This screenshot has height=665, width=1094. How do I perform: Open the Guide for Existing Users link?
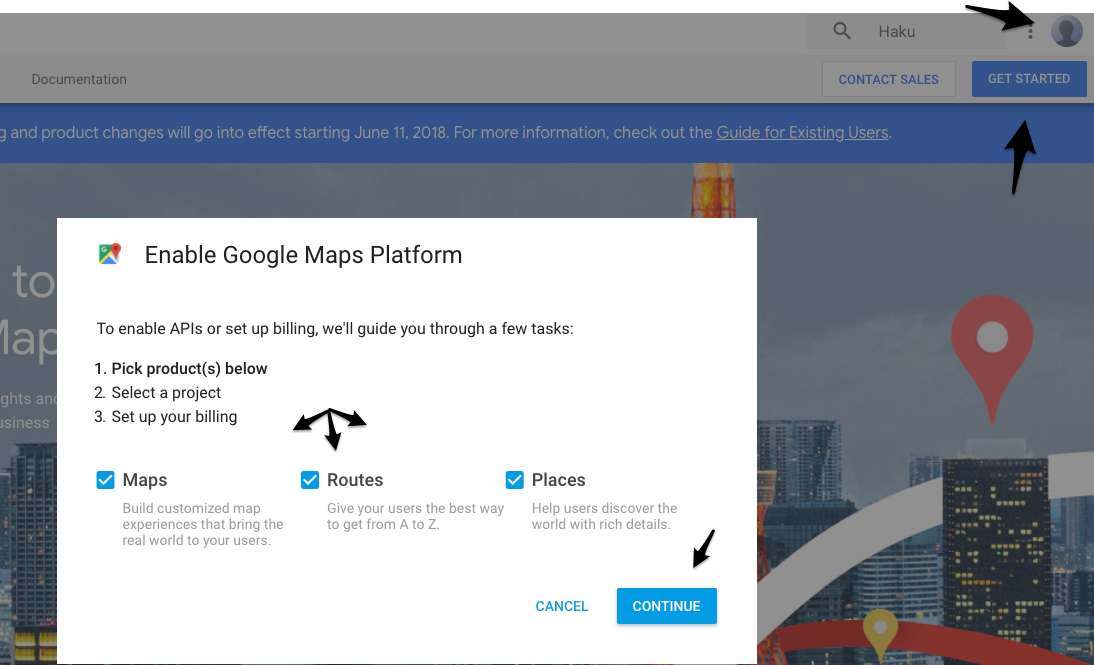coord(802,132)
